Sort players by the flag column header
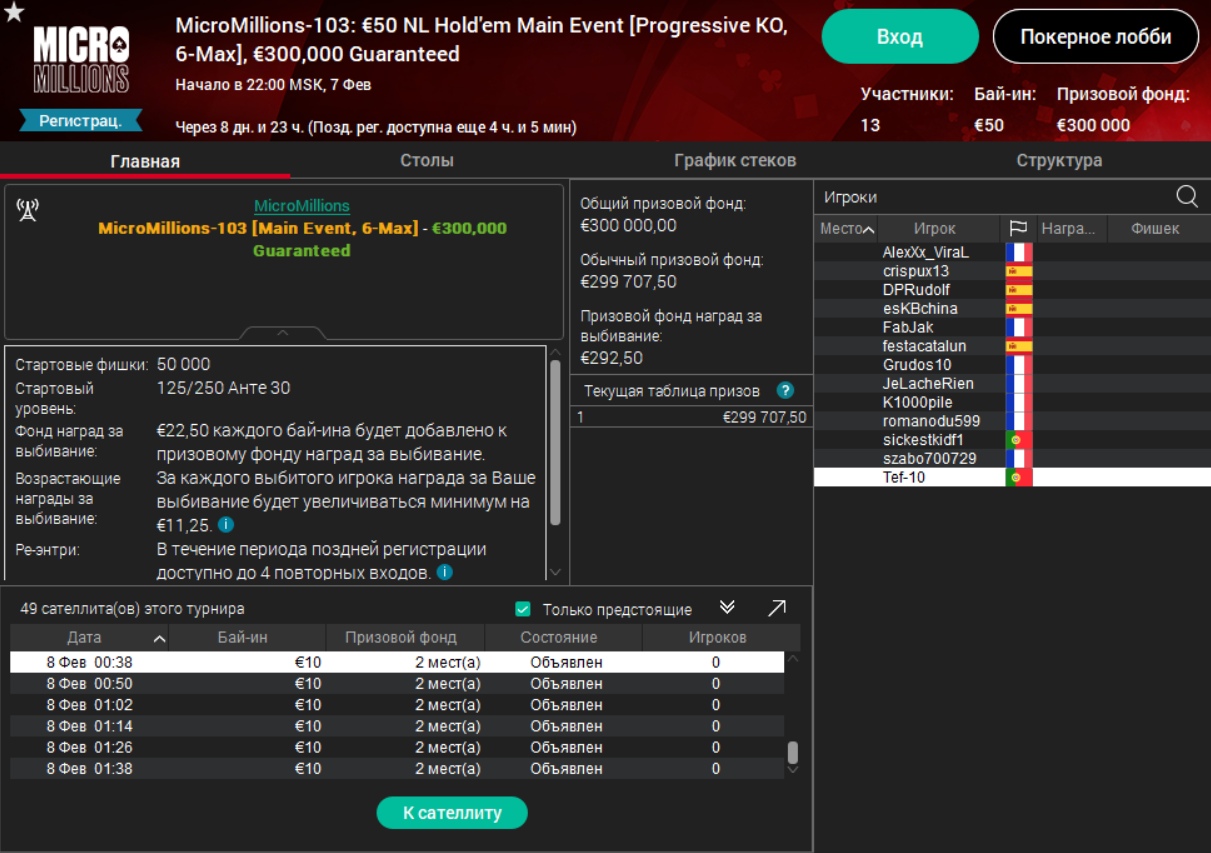 click(x=1018, y=228)
